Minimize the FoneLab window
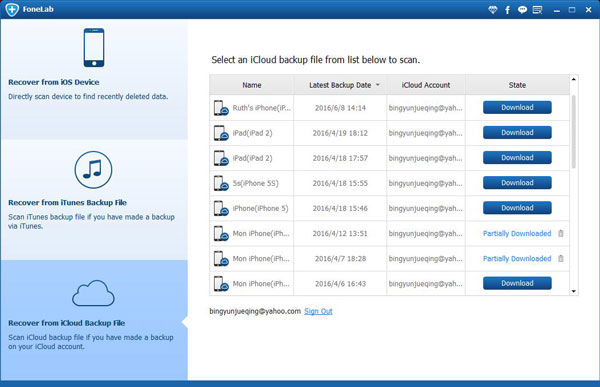 pyautogui.click(x=557, y=11)
